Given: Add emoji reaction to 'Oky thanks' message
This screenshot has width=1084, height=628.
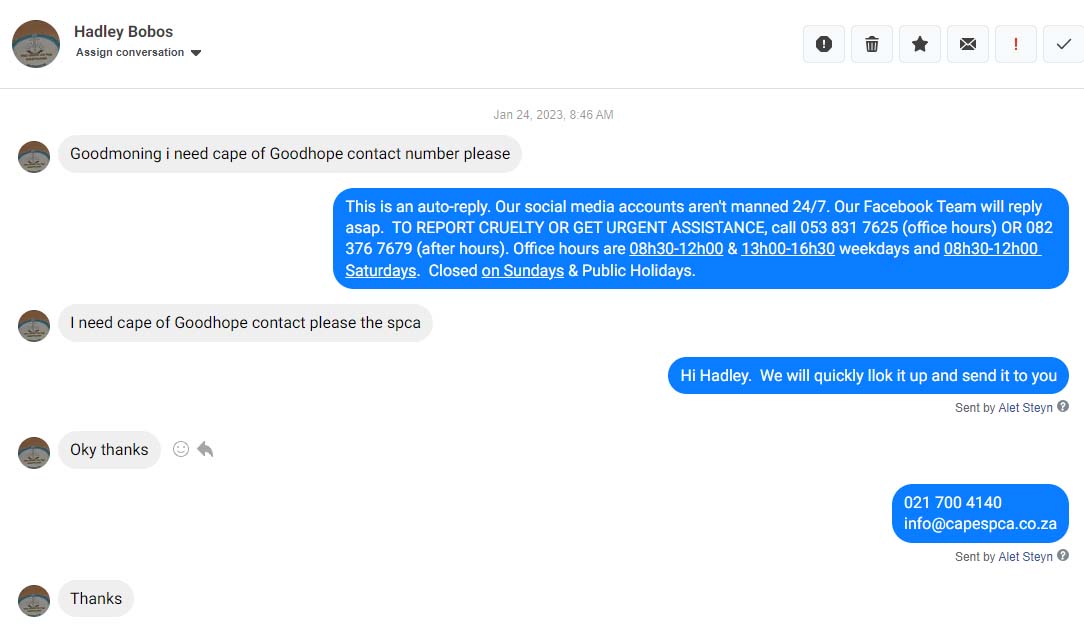Looking at the screenshot, I should [x=181, y=450].
